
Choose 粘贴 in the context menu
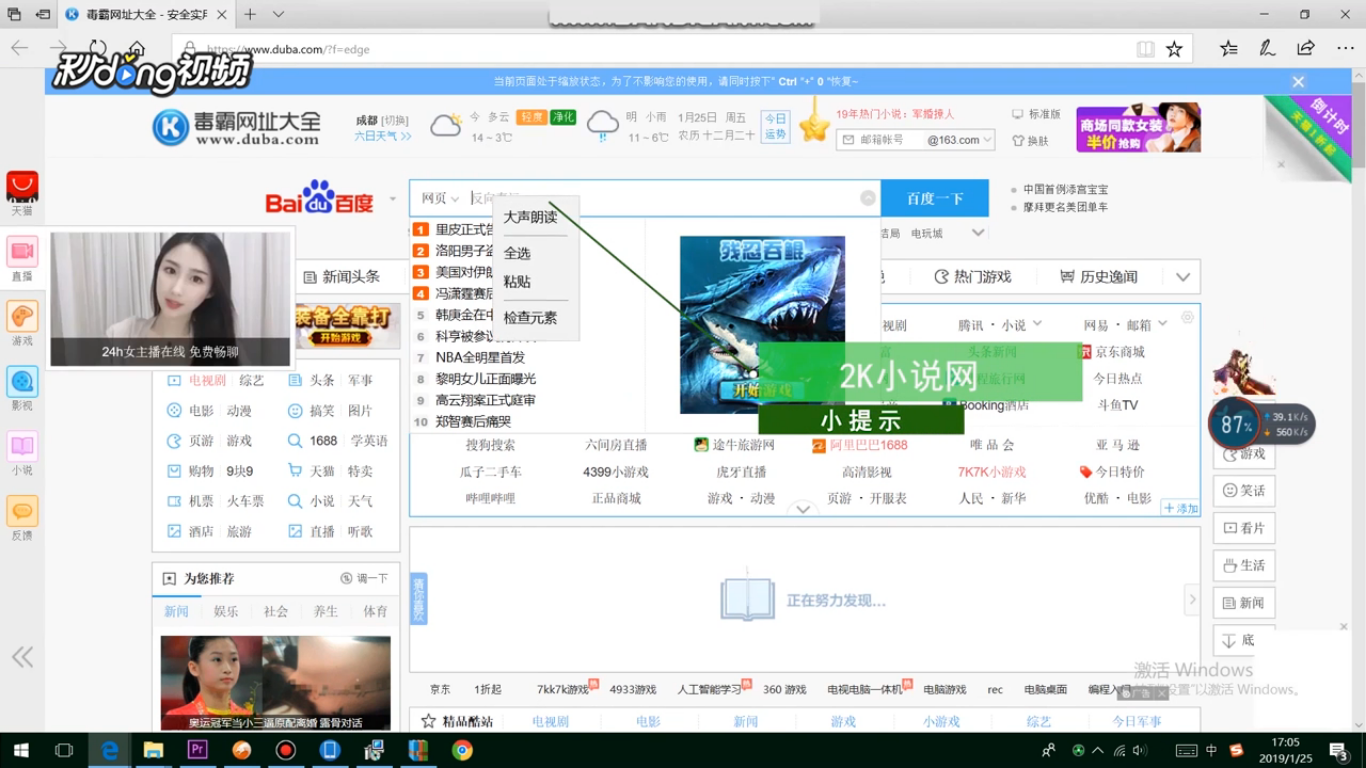(x=517, y=282)
